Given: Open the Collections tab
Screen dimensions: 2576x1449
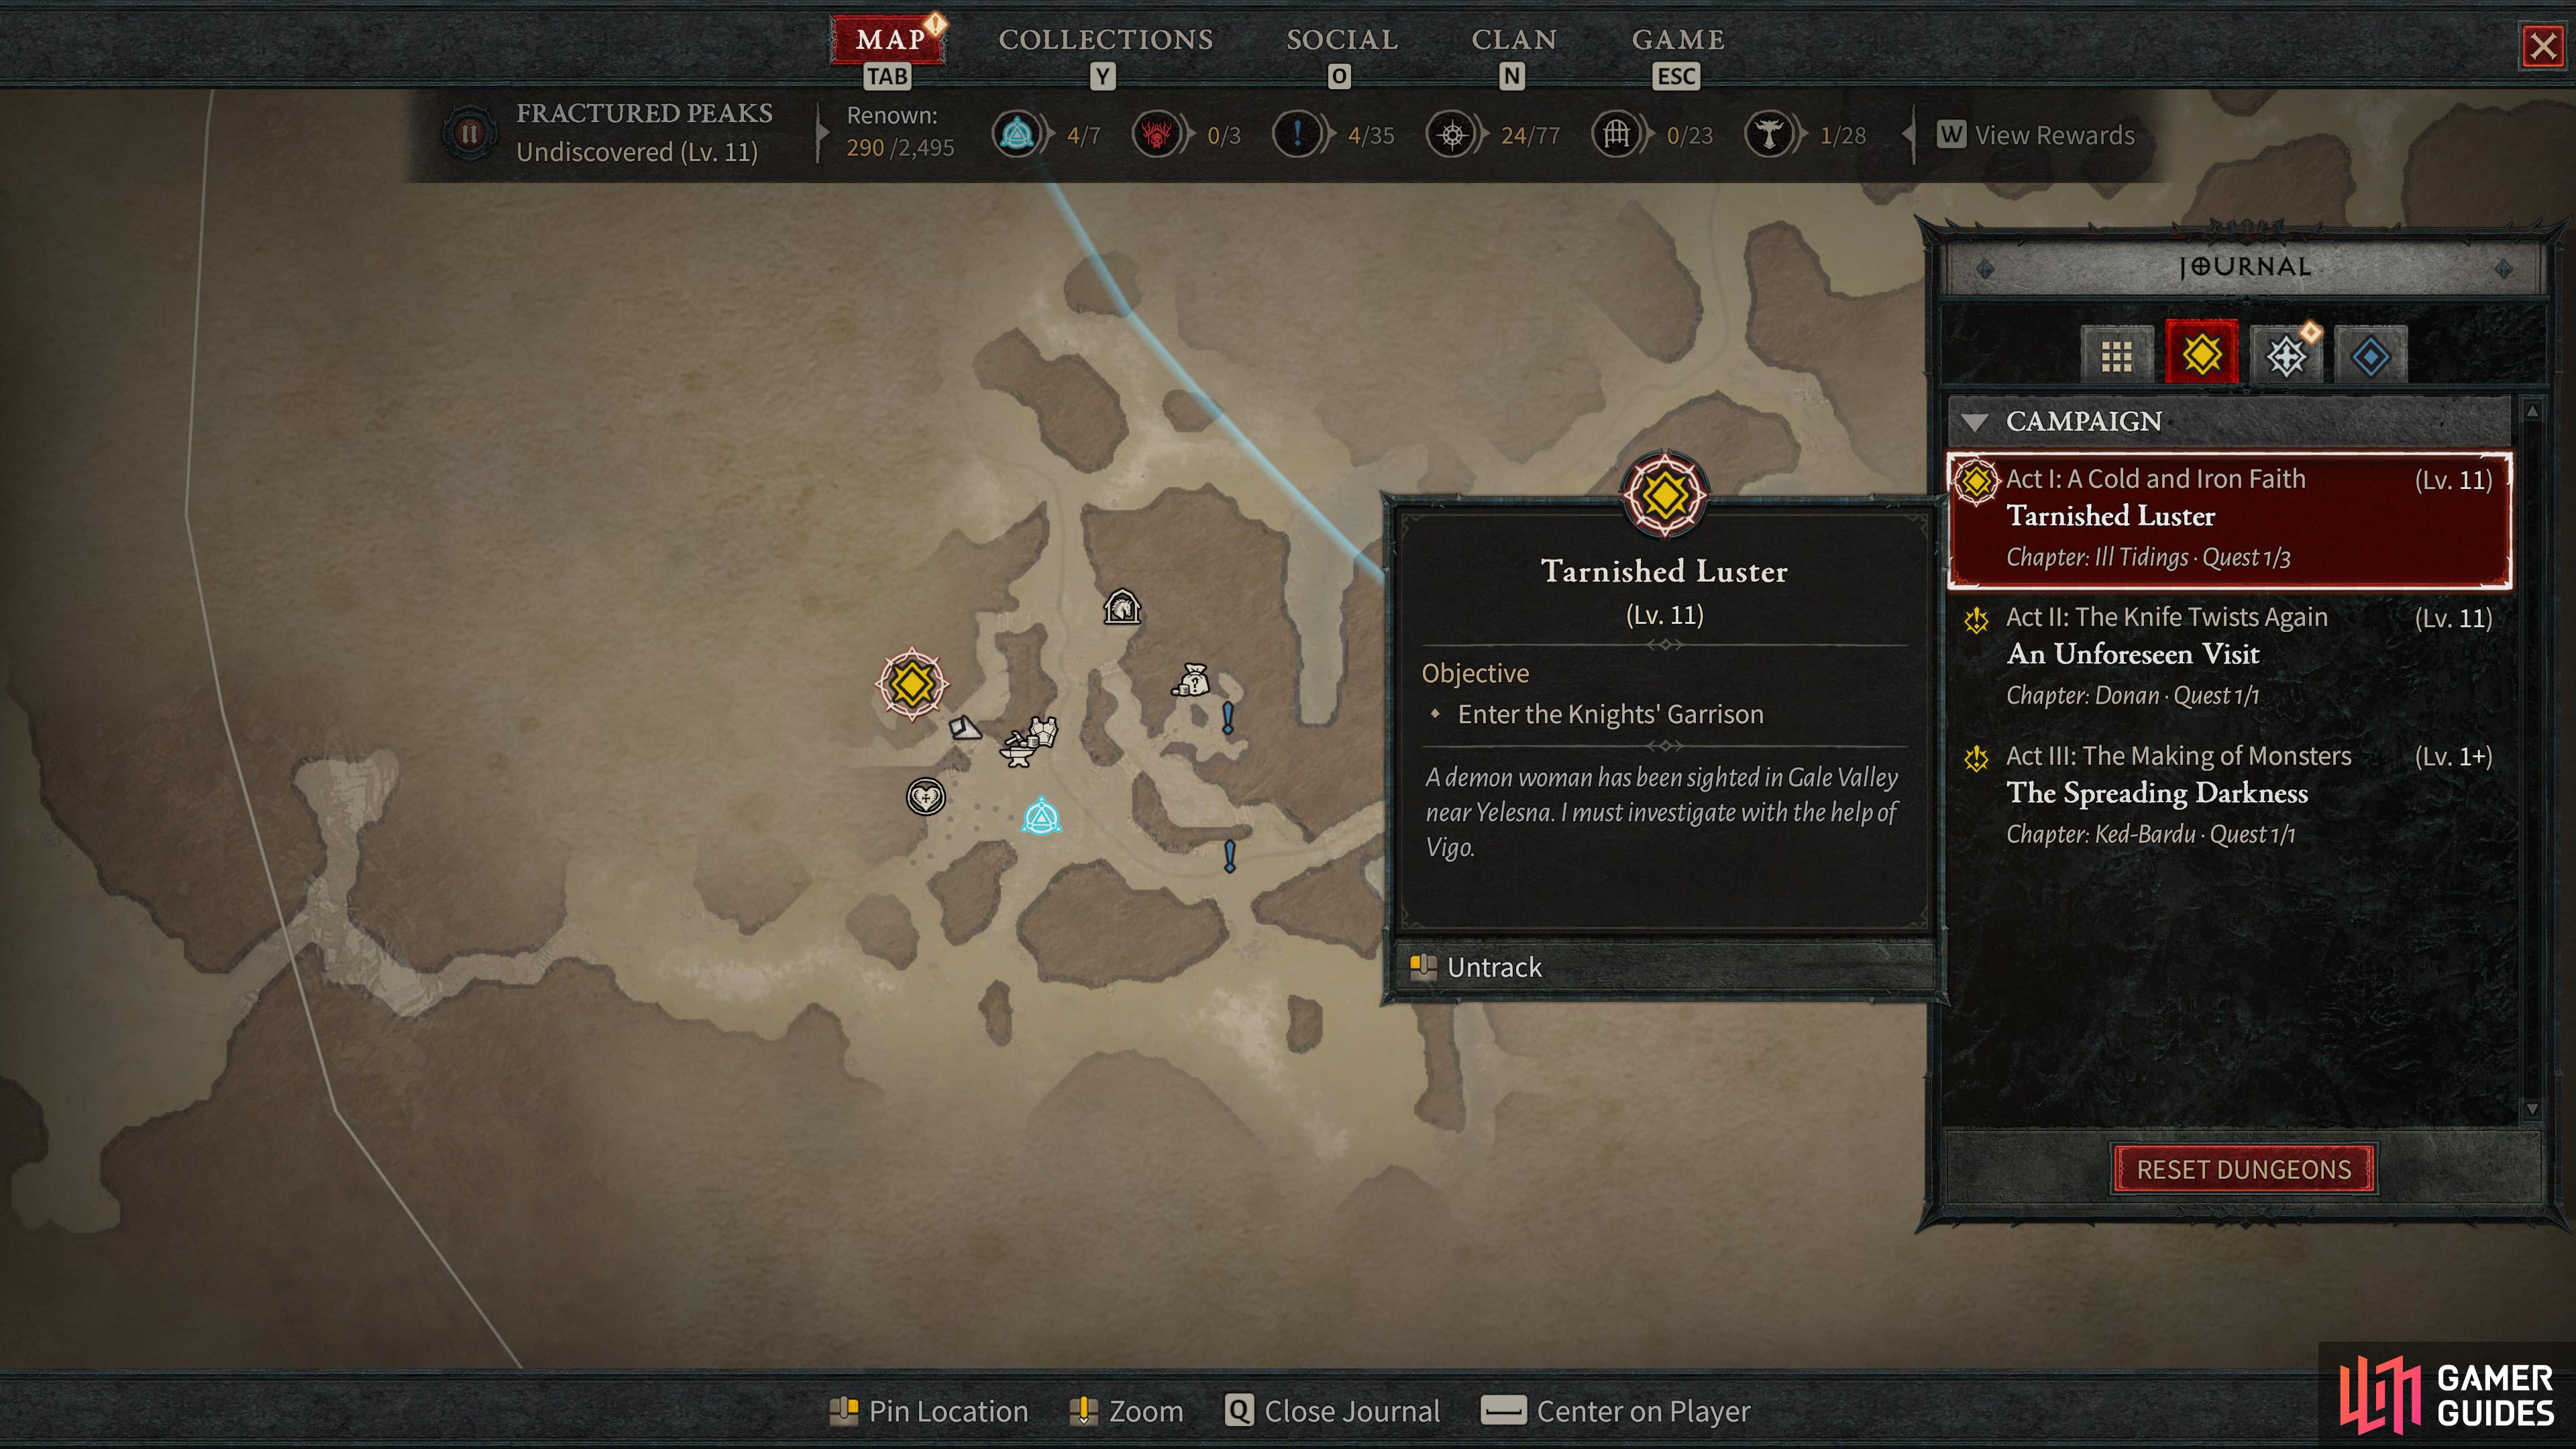Looking at the screenshot, I should tap(1105, 40).
